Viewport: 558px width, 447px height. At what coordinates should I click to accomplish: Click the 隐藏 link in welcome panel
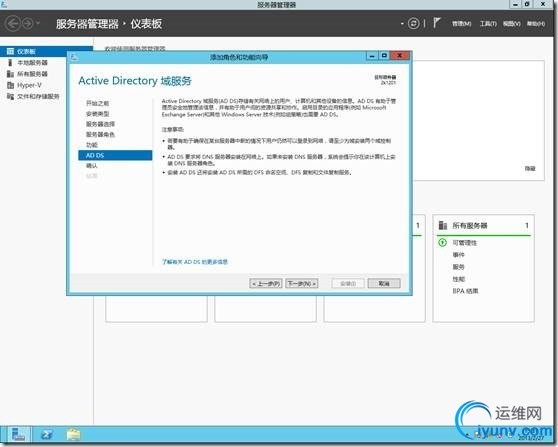pyautogui.click(x=530, y=168)
